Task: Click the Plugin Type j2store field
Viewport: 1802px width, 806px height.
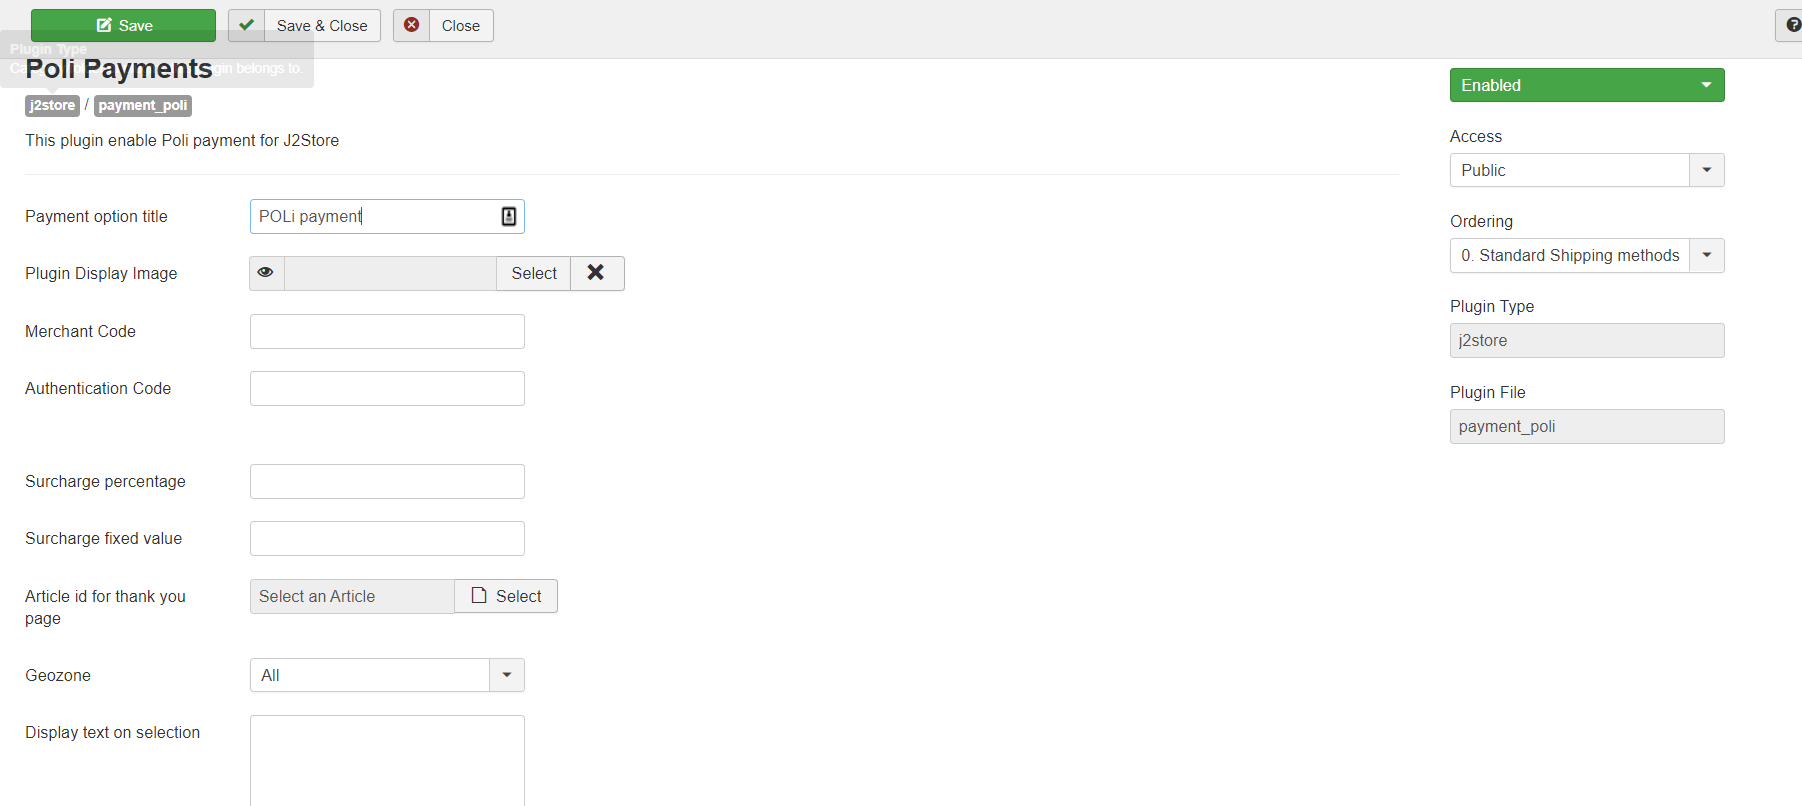Action: [x=1587, y=340]
